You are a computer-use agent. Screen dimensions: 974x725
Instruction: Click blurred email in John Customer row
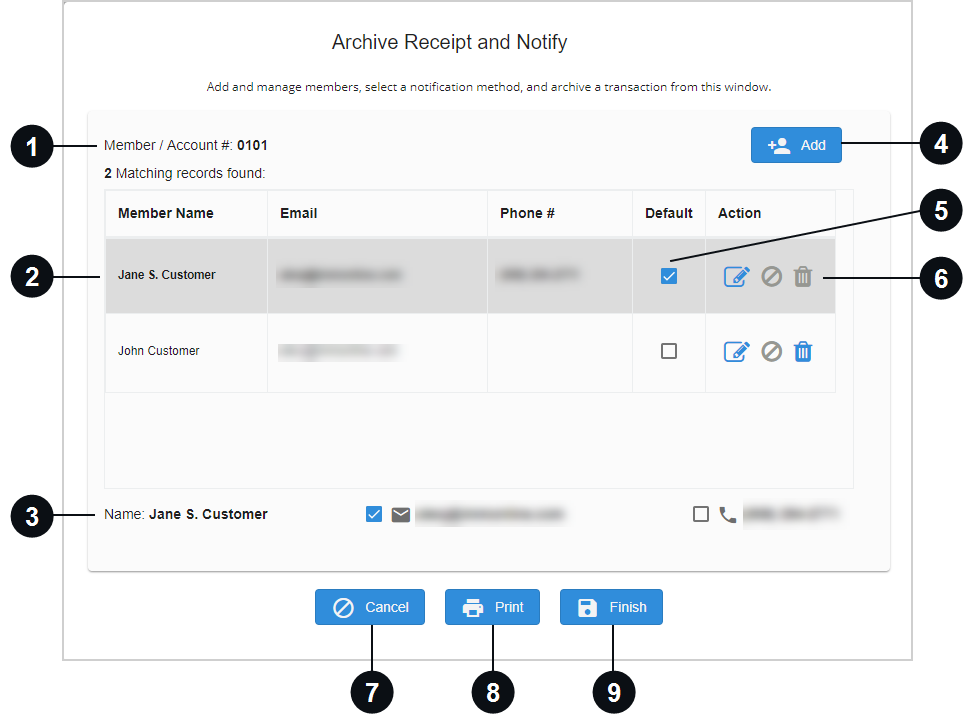click(338, 352)
